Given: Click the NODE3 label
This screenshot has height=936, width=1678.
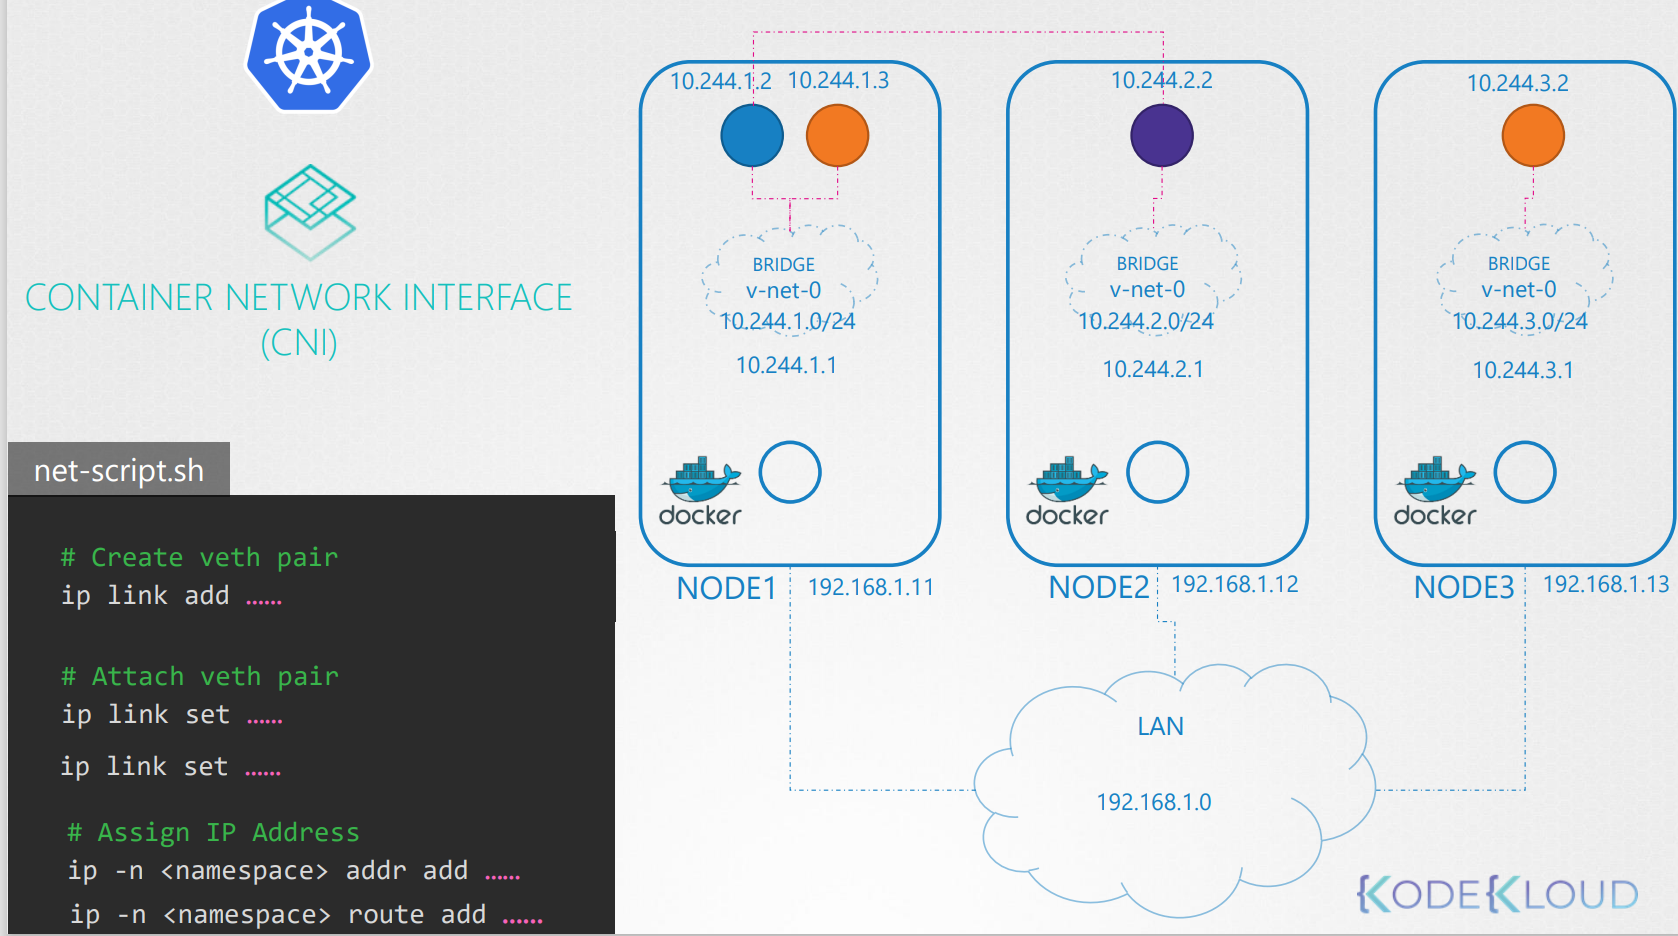Looking at the screenshot, I should pos(1464,587).
